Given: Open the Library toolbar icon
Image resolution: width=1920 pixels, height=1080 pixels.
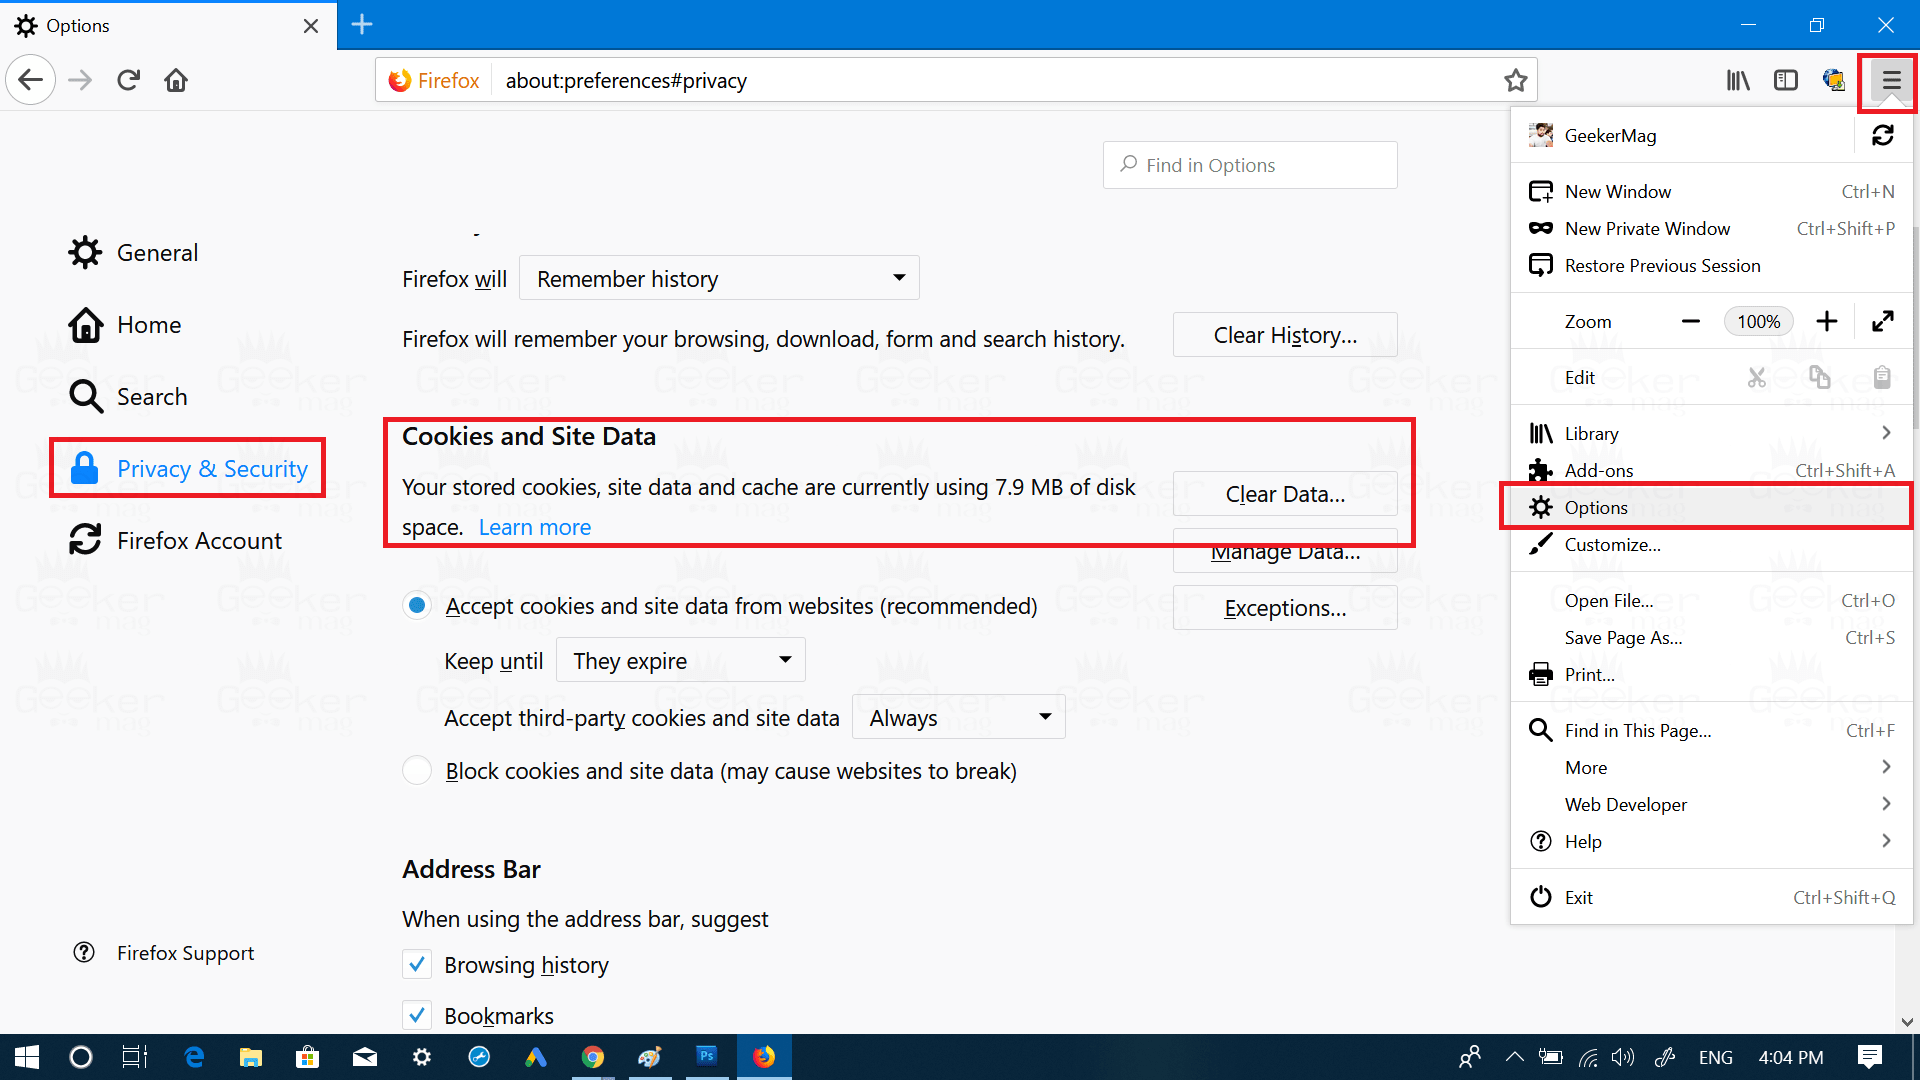Looking at the screenshot, I should click(x=1738, y=80).
